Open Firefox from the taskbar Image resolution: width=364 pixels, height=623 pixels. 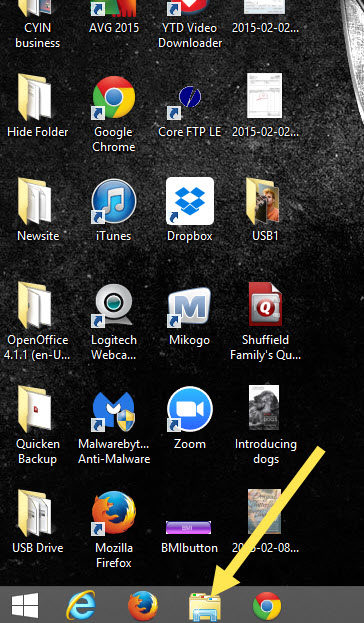143,606
